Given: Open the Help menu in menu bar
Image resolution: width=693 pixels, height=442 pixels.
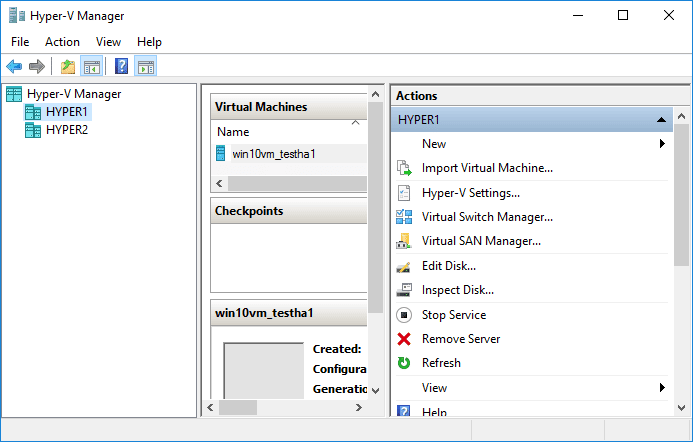Looking at the screenshot, I should coord(149,42).
